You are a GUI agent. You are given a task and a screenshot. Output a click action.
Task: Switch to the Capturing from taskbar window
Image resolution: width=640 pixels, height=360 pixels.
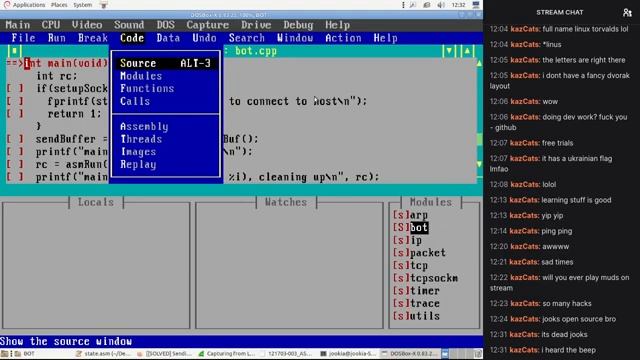coord(227,354)
